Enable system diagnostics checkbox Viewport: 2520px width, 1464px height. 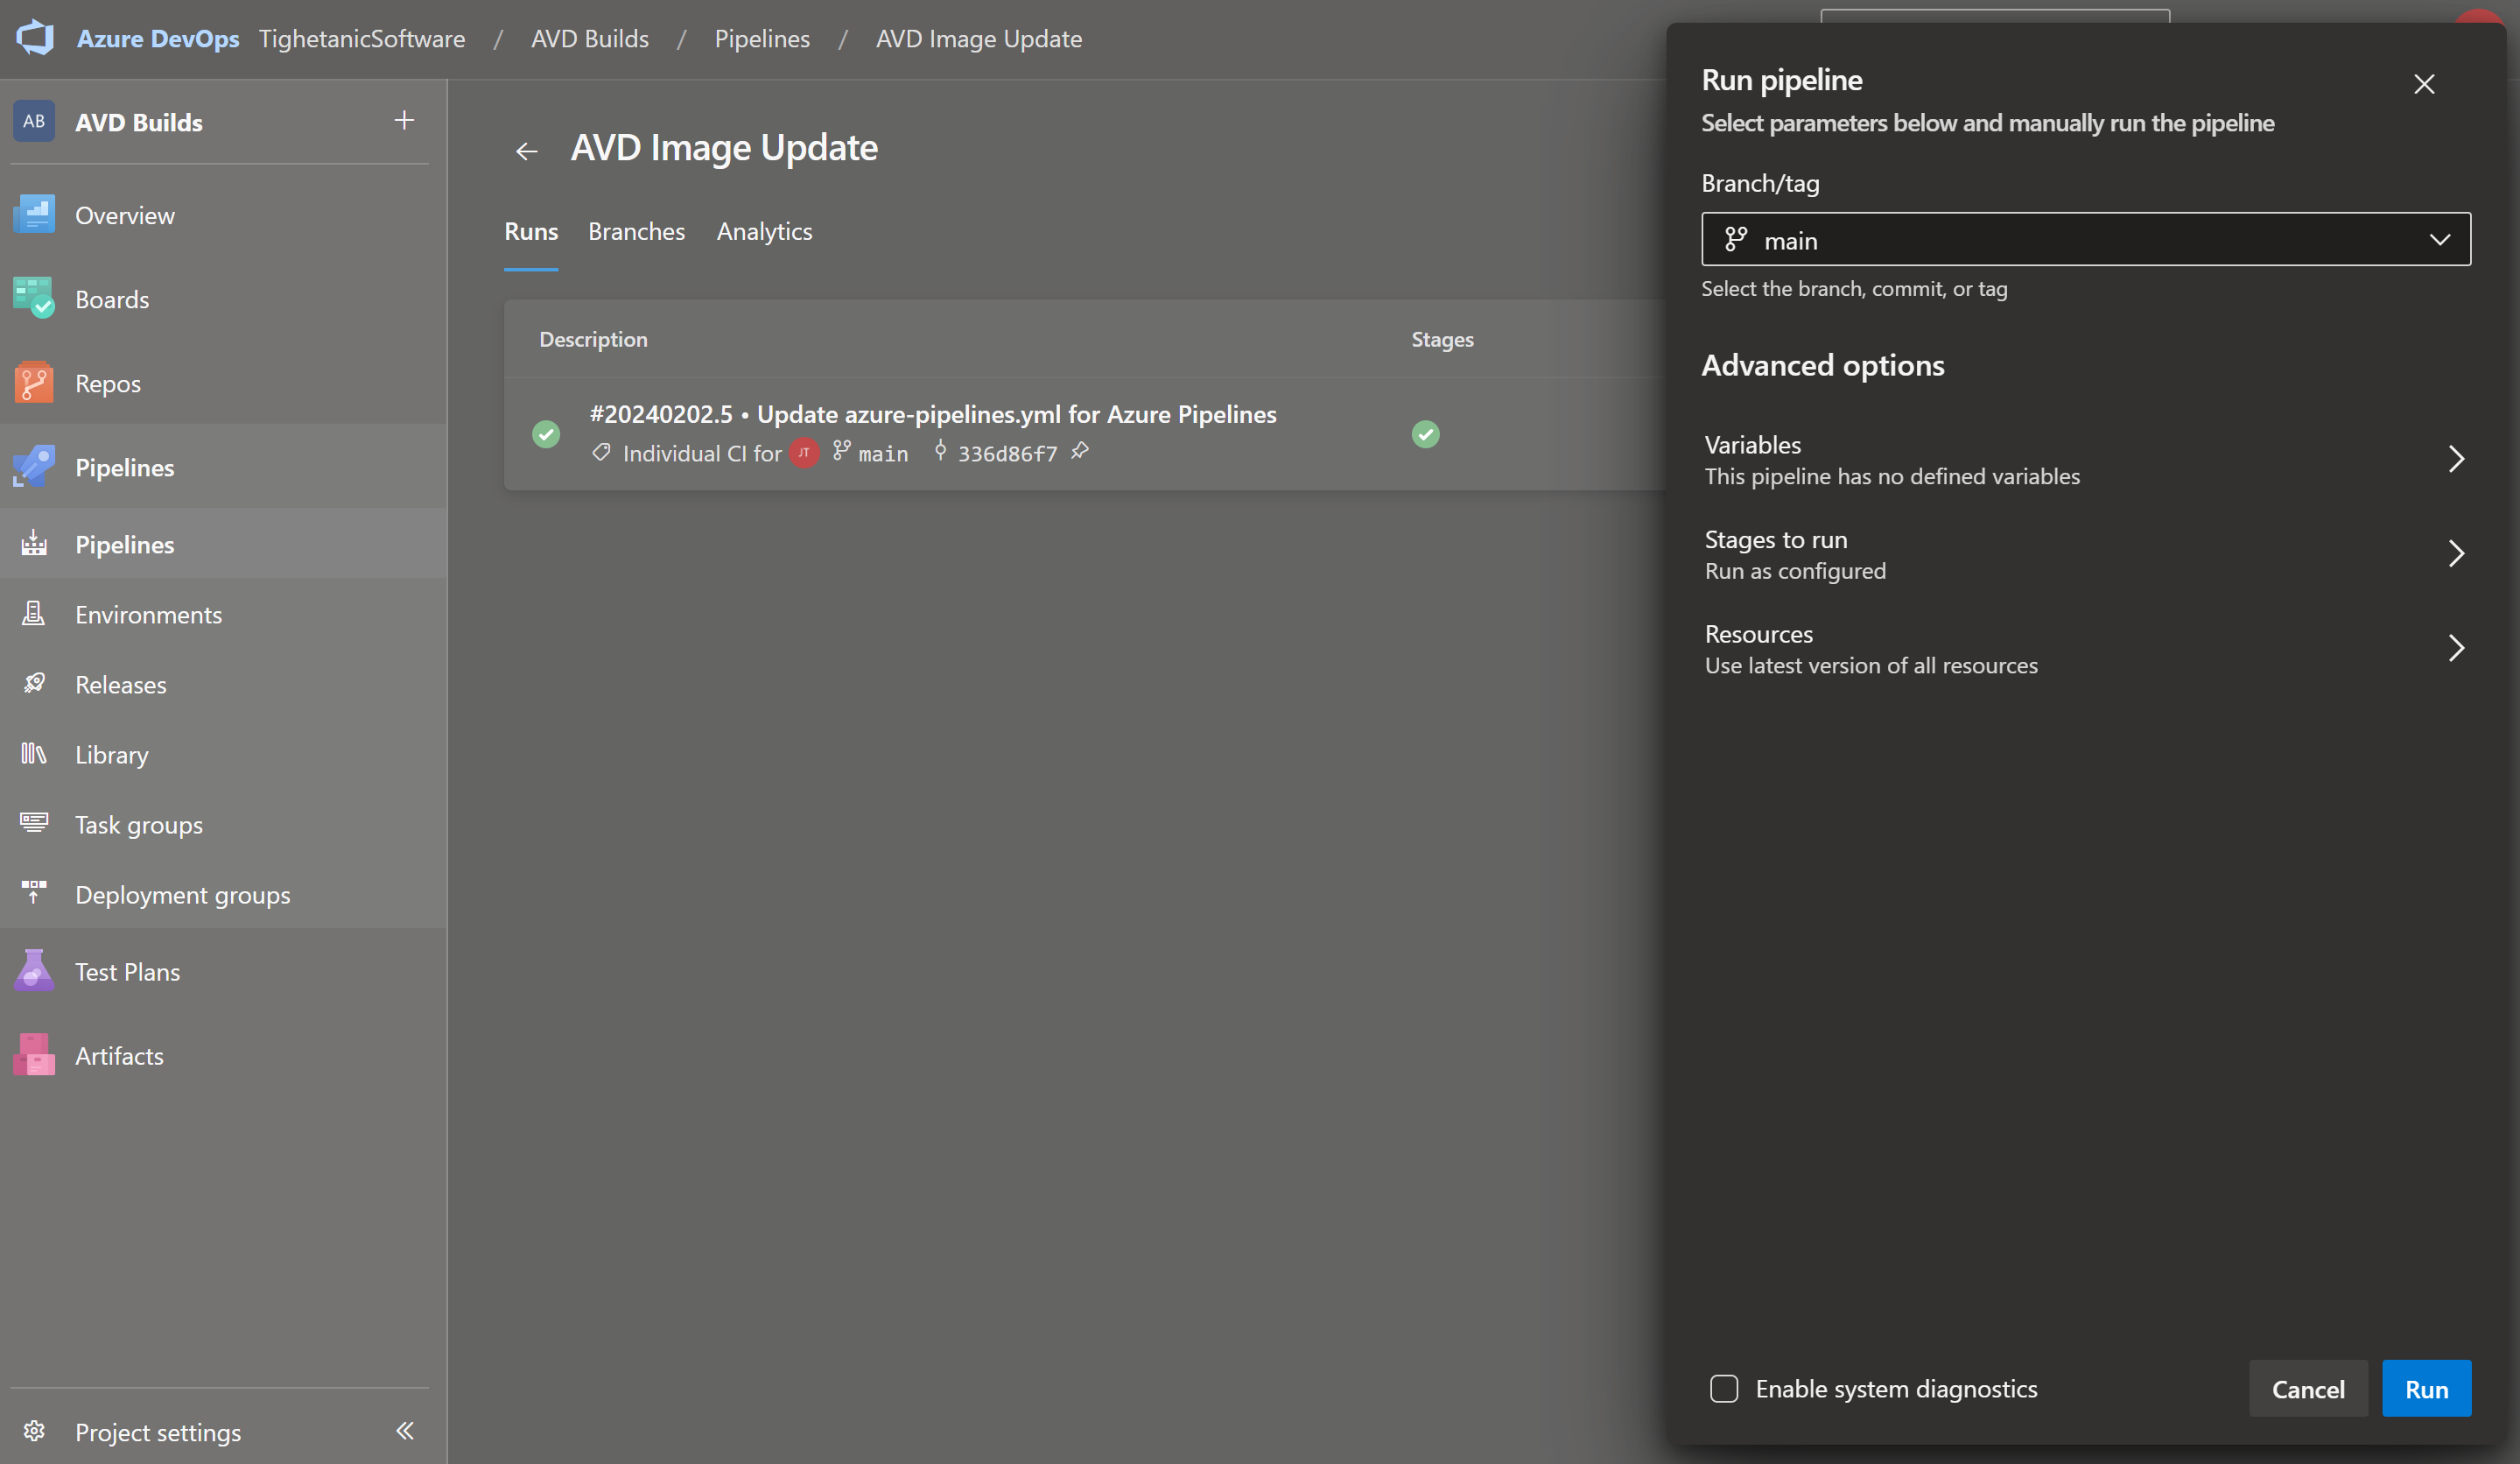pyautogui.click(x=1723, y=1388)
